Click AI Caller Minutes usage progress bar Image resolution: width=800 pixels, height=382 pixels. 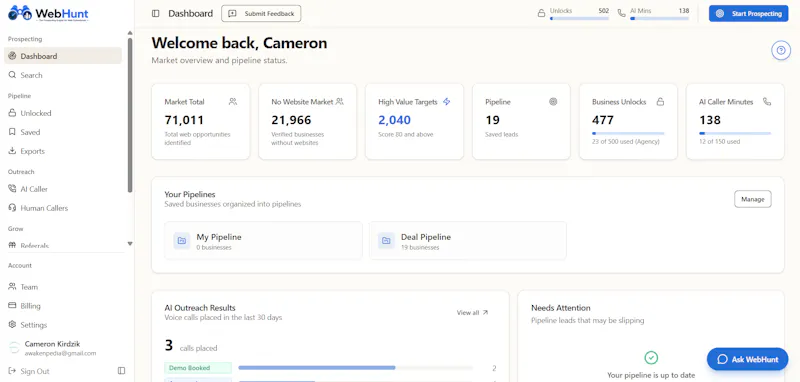735,133
